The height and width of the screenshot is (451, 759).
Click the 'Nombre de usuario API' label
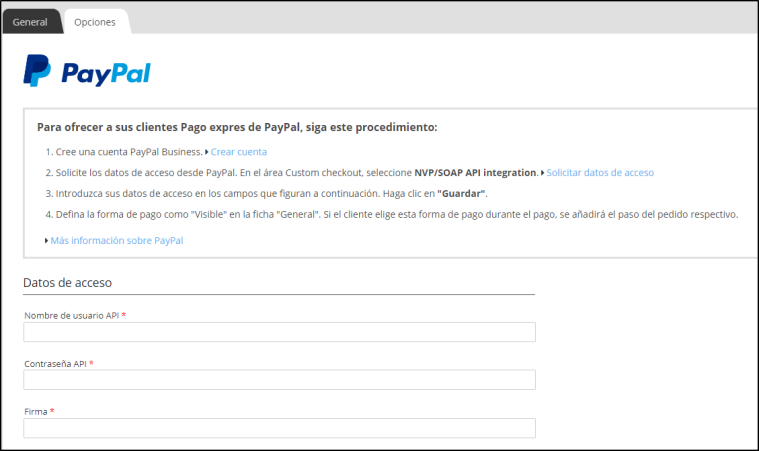[x=72, y=316]
